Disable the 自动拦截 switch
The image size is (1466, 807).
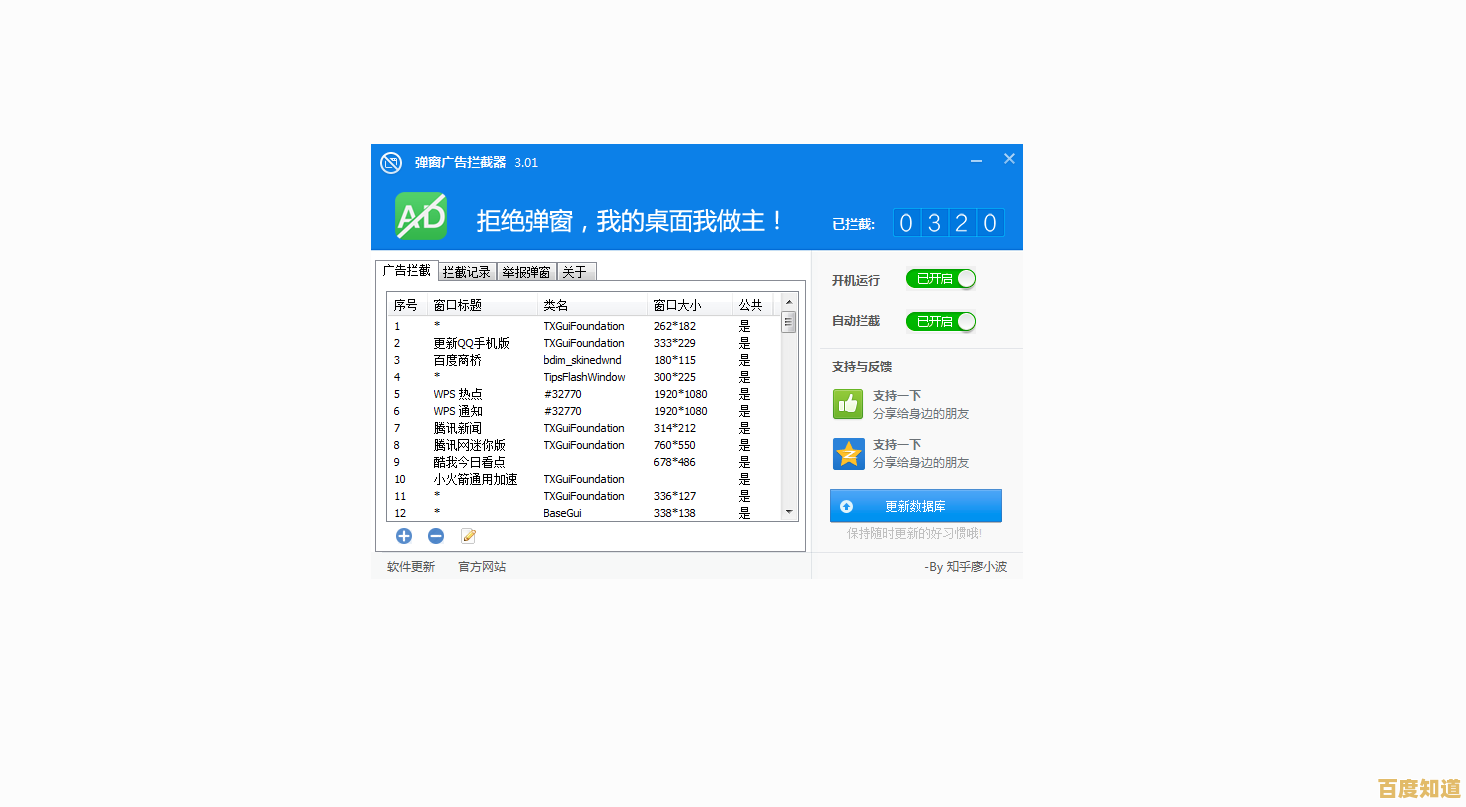940,321
